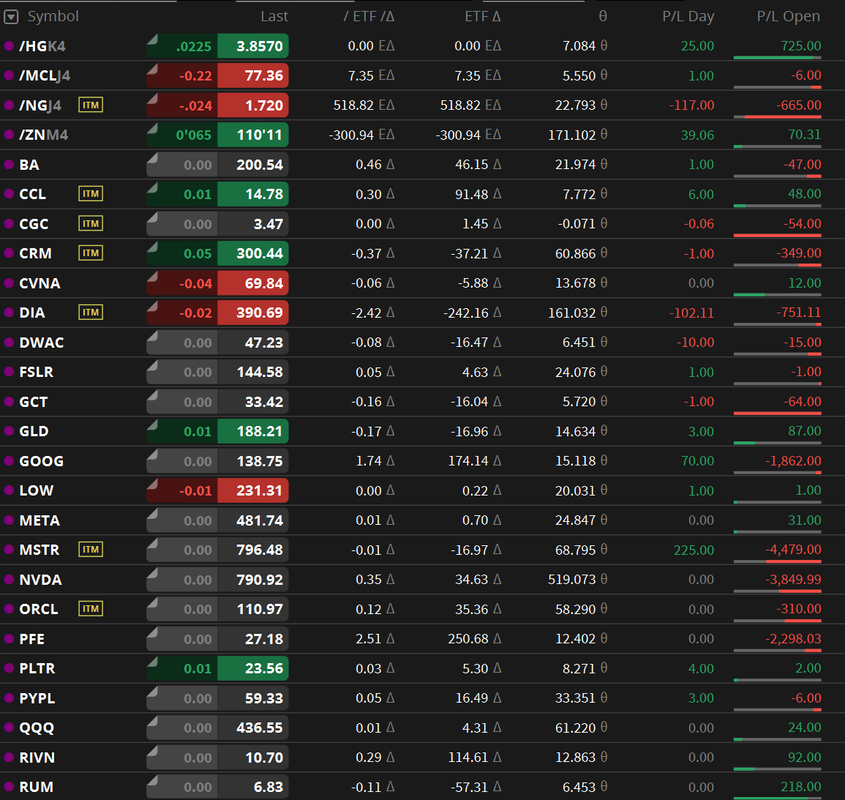The width and height of the screenshot is (845, 800).
Task: Click the PLTR last price 23.56
Action: pos(253,668)
